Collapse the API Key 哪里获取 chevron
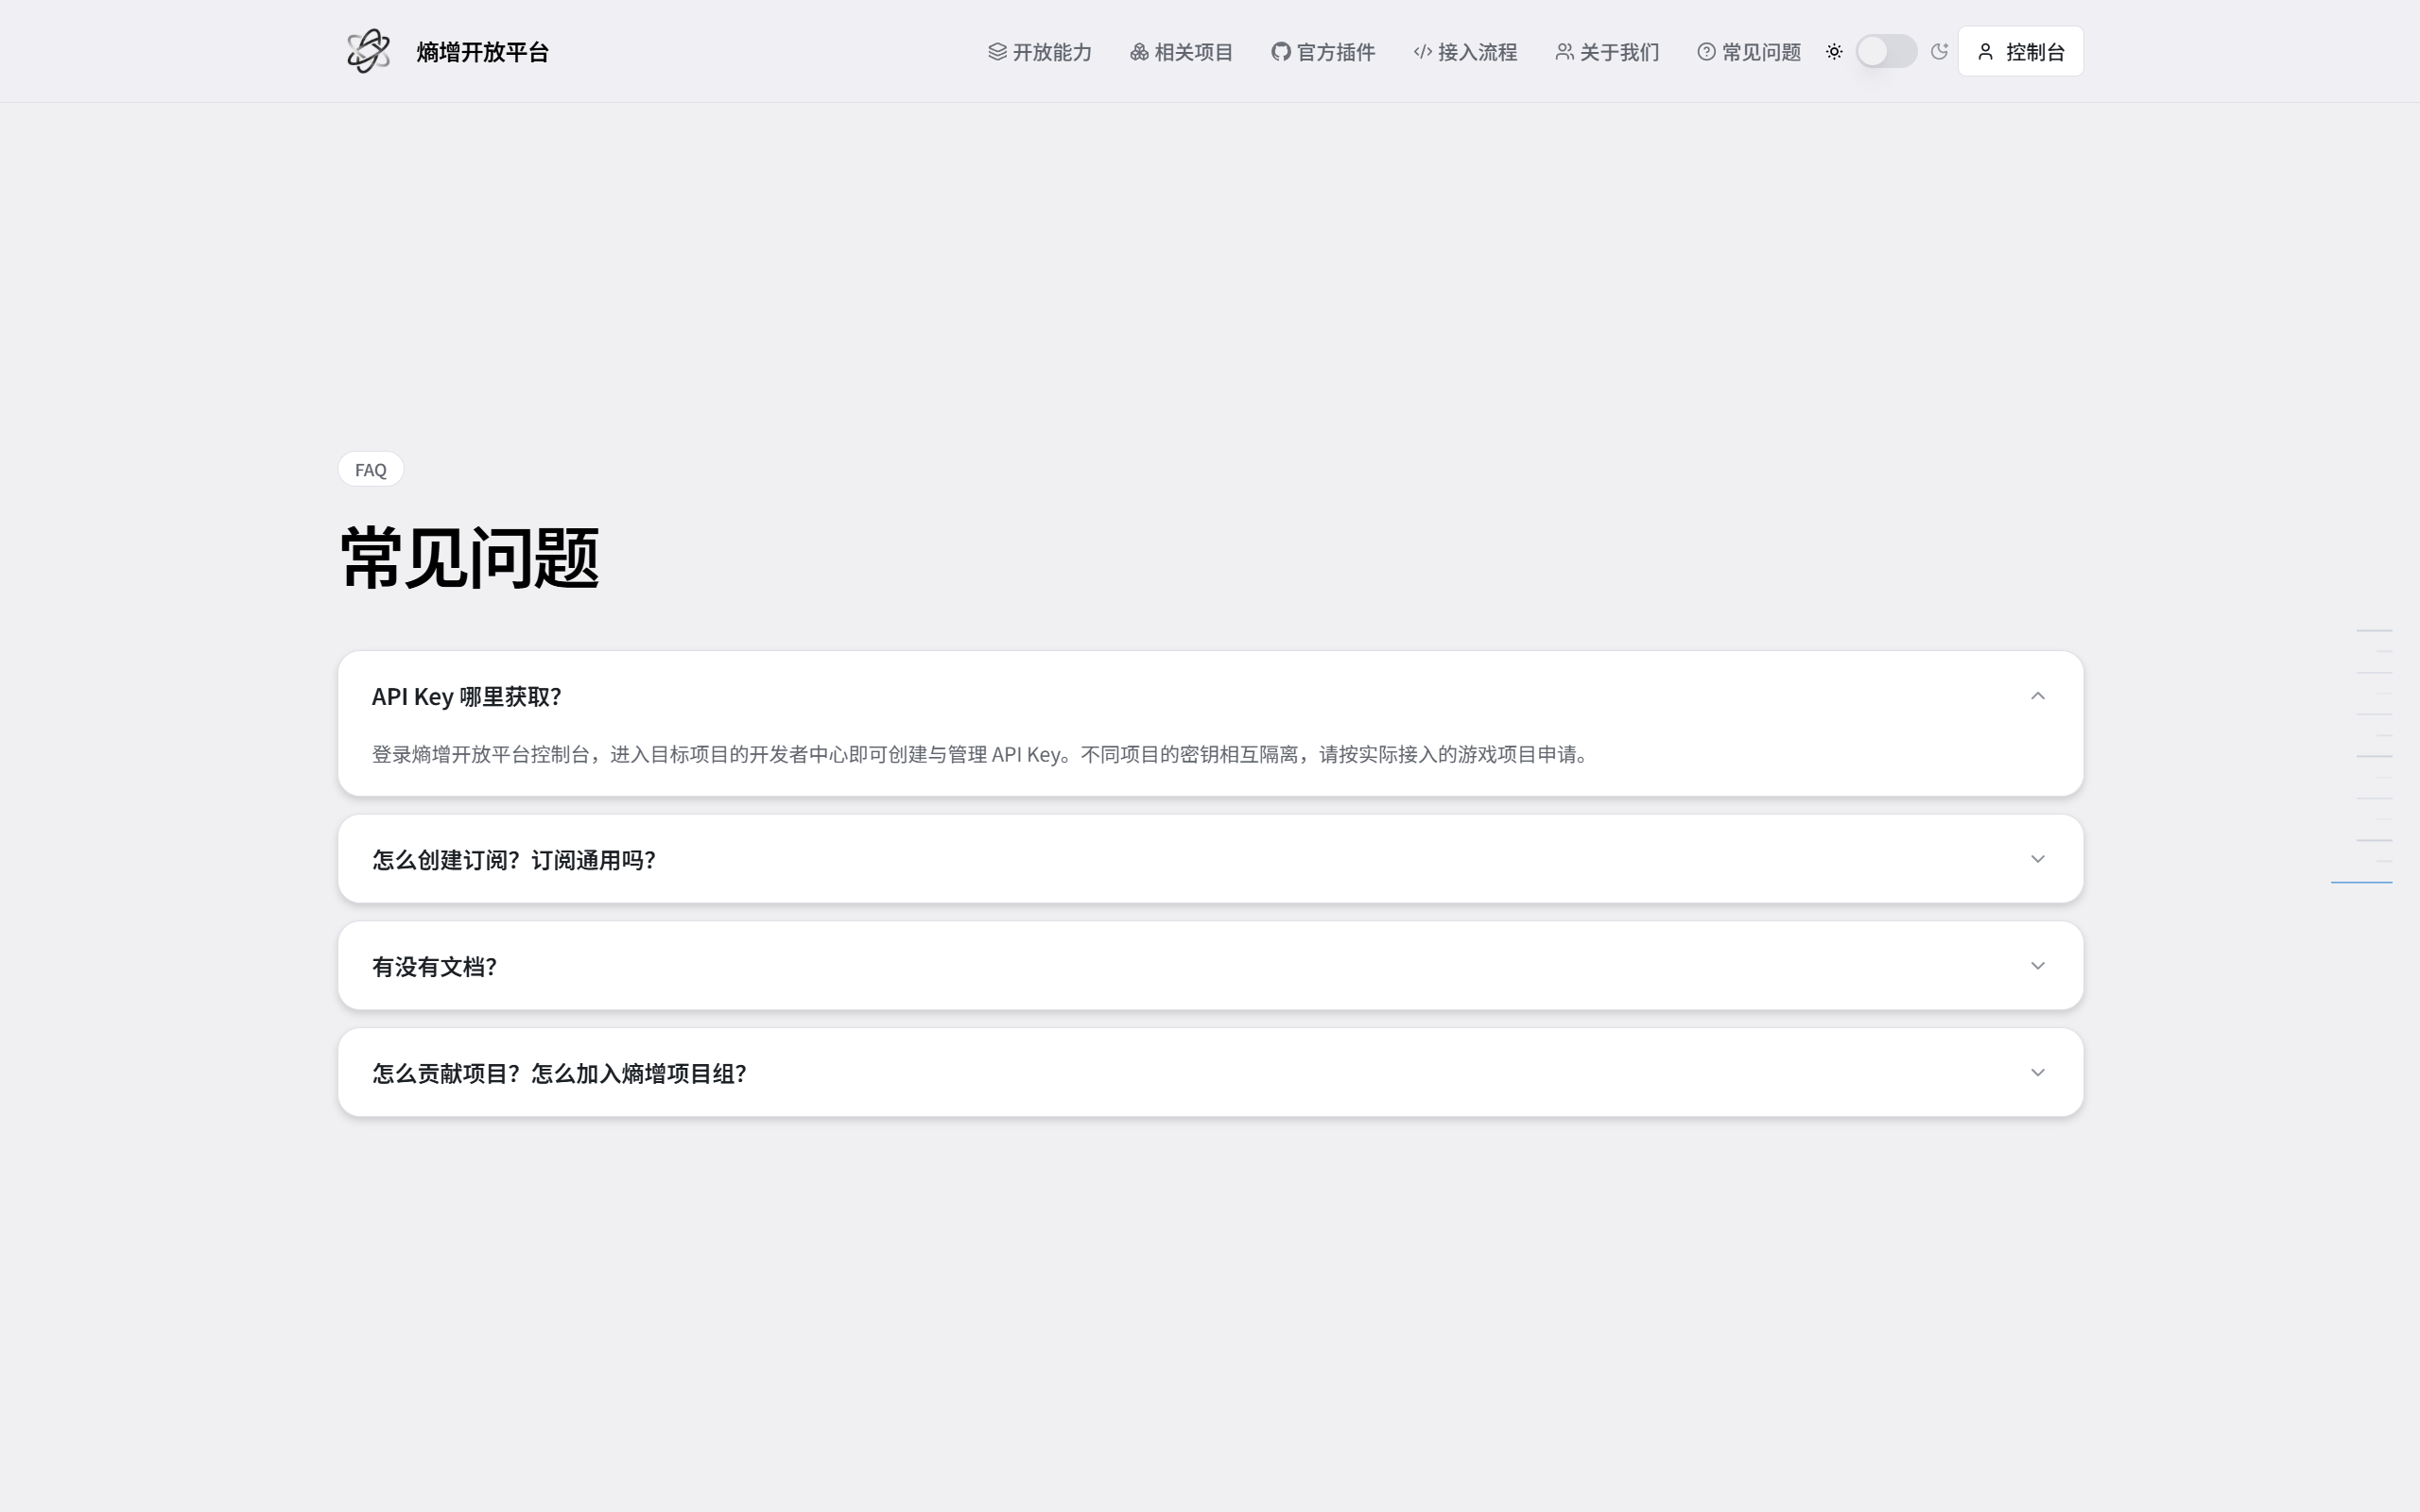Screen dimensions: 2420x1512 (x=2037, y=696)
